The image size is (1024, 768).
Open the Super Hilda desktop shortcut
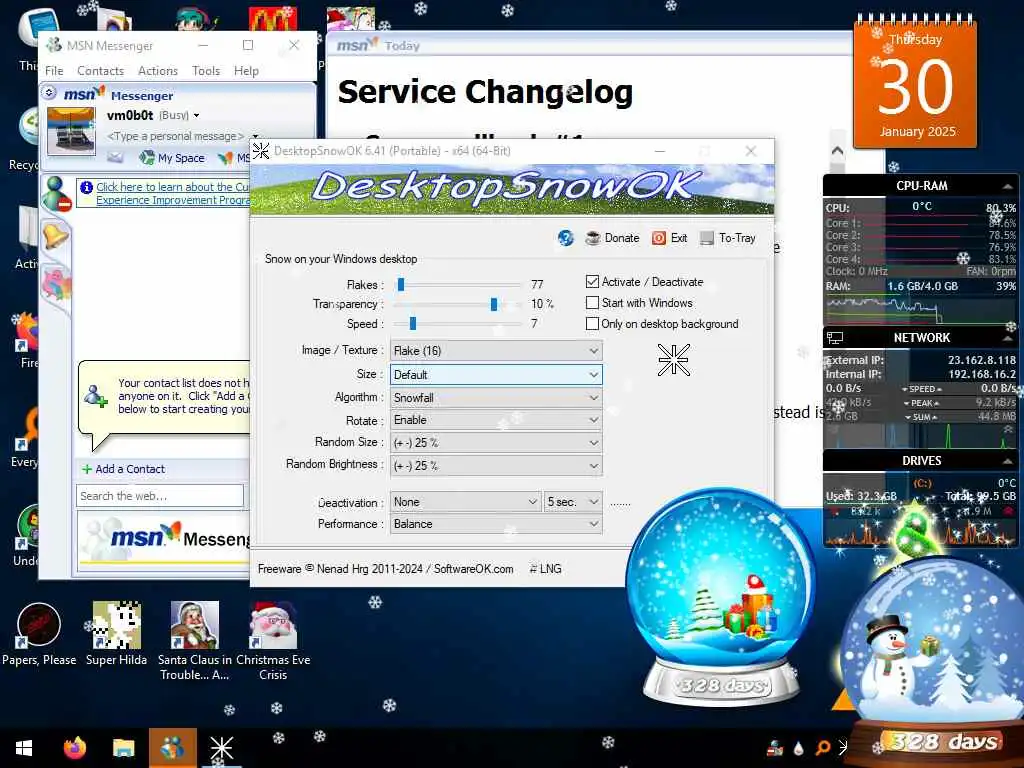click(x=116, y=633)
